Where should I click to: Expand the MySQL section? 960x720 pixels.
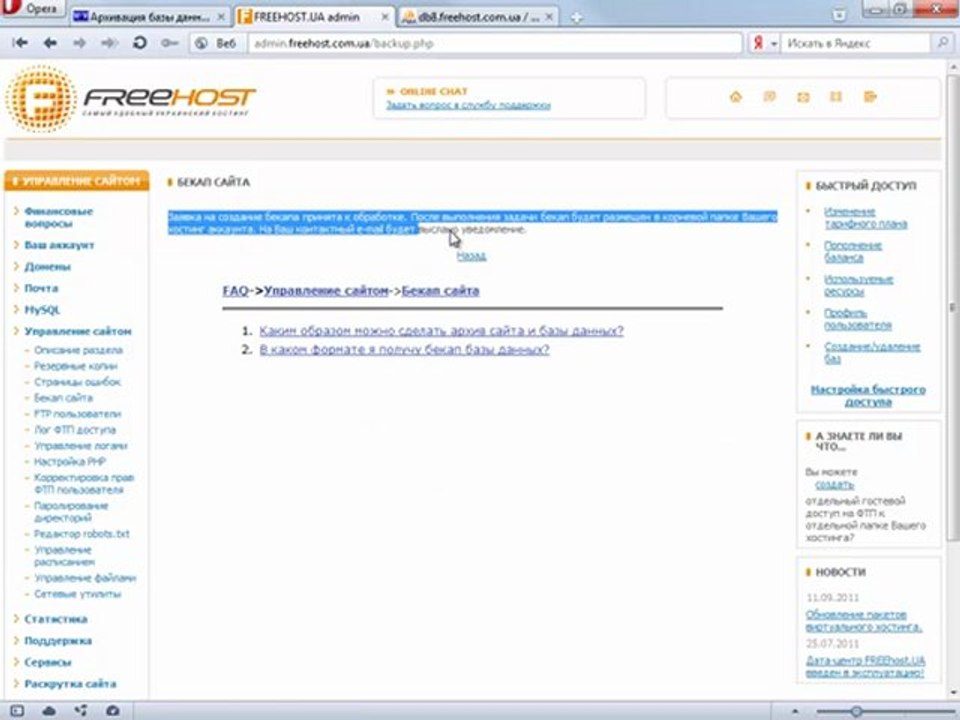tap(42, 310)
